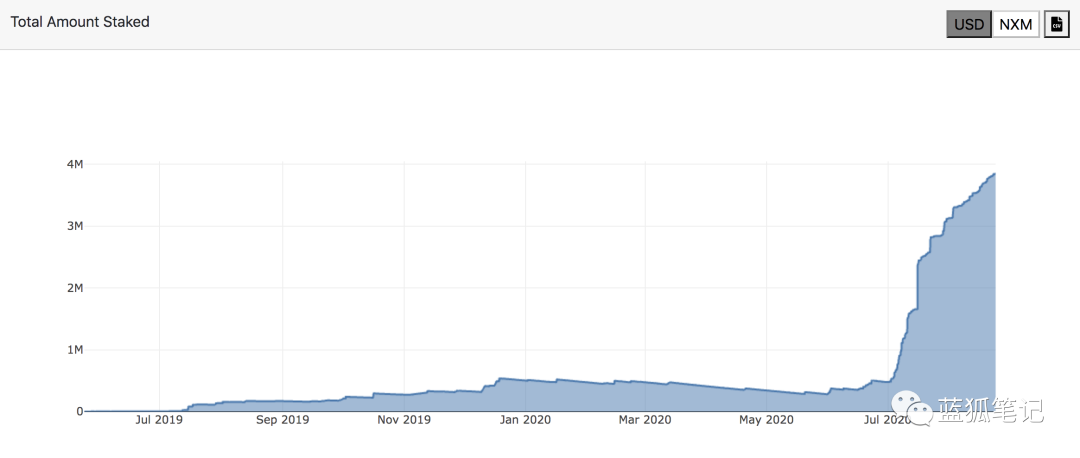1080x458 pixels.
Task: Click the 3M y-axis label
Action: (74, 226)
